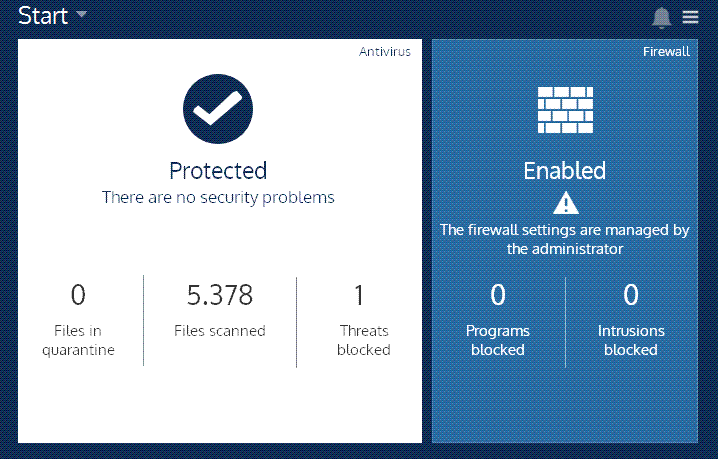The image size is (718, 459).
Task: Open the Antivirus panel label
Action: 385,52
